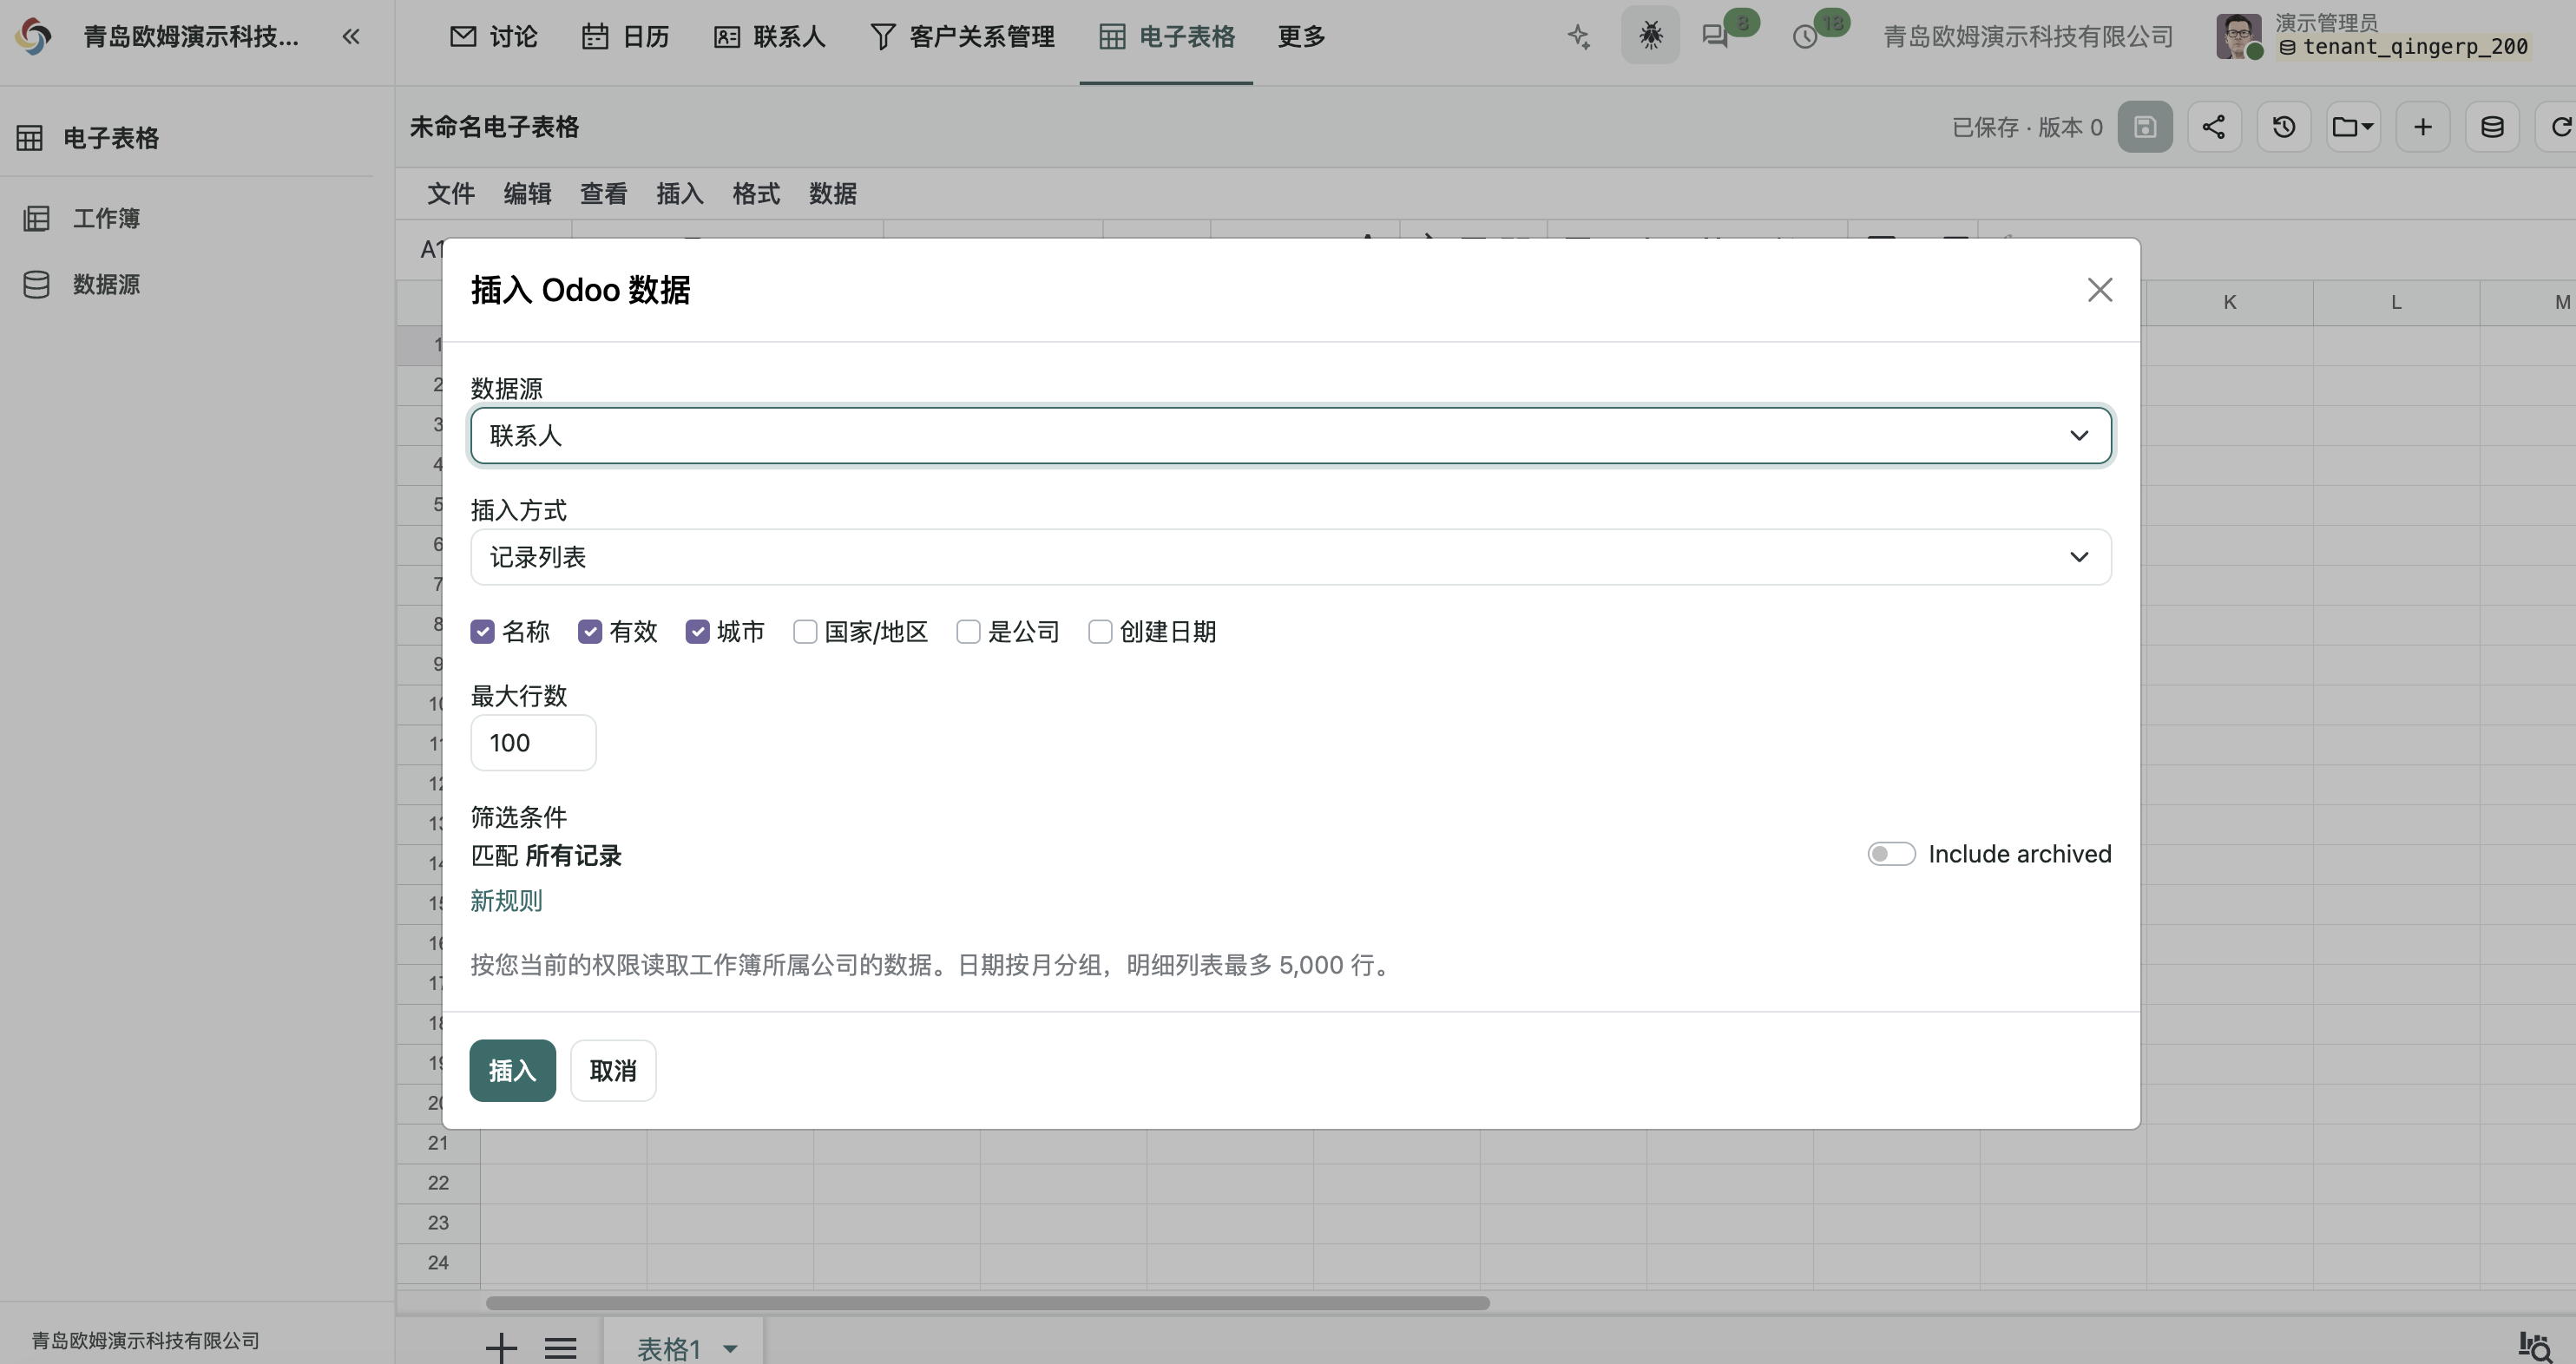Click the user avatar picture

2239,37
